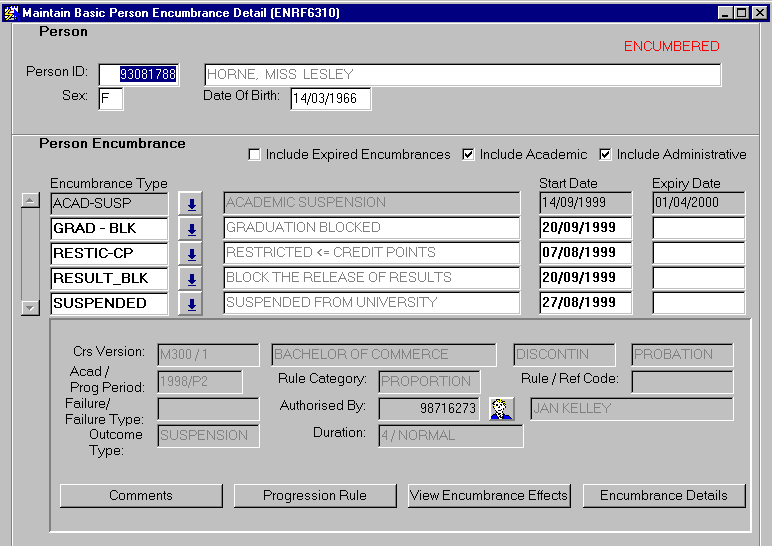
Task: Open the Progression Rule button
Action: 315,496
